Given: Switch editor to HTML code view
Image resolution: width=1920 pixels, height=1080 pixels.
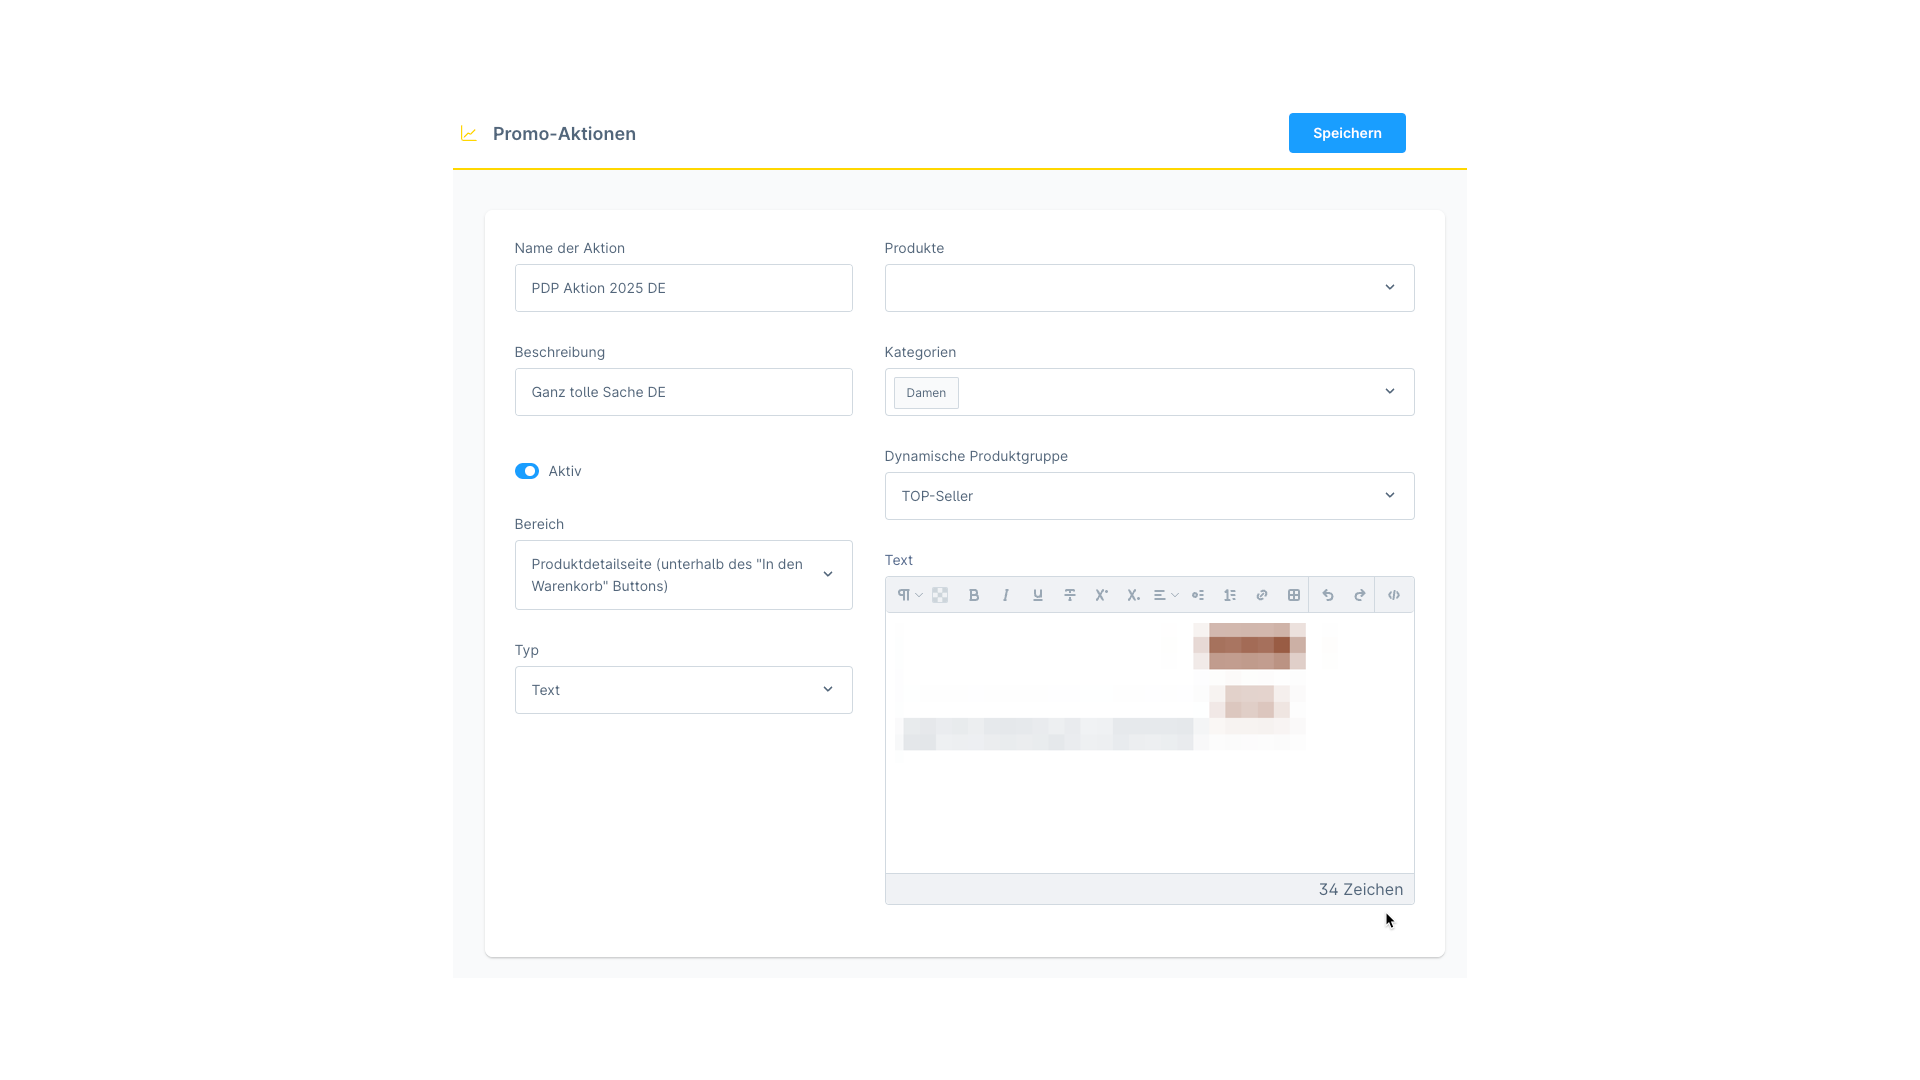Looking at the screenshot, I should pyautogui.click(x=1394, y=595).
